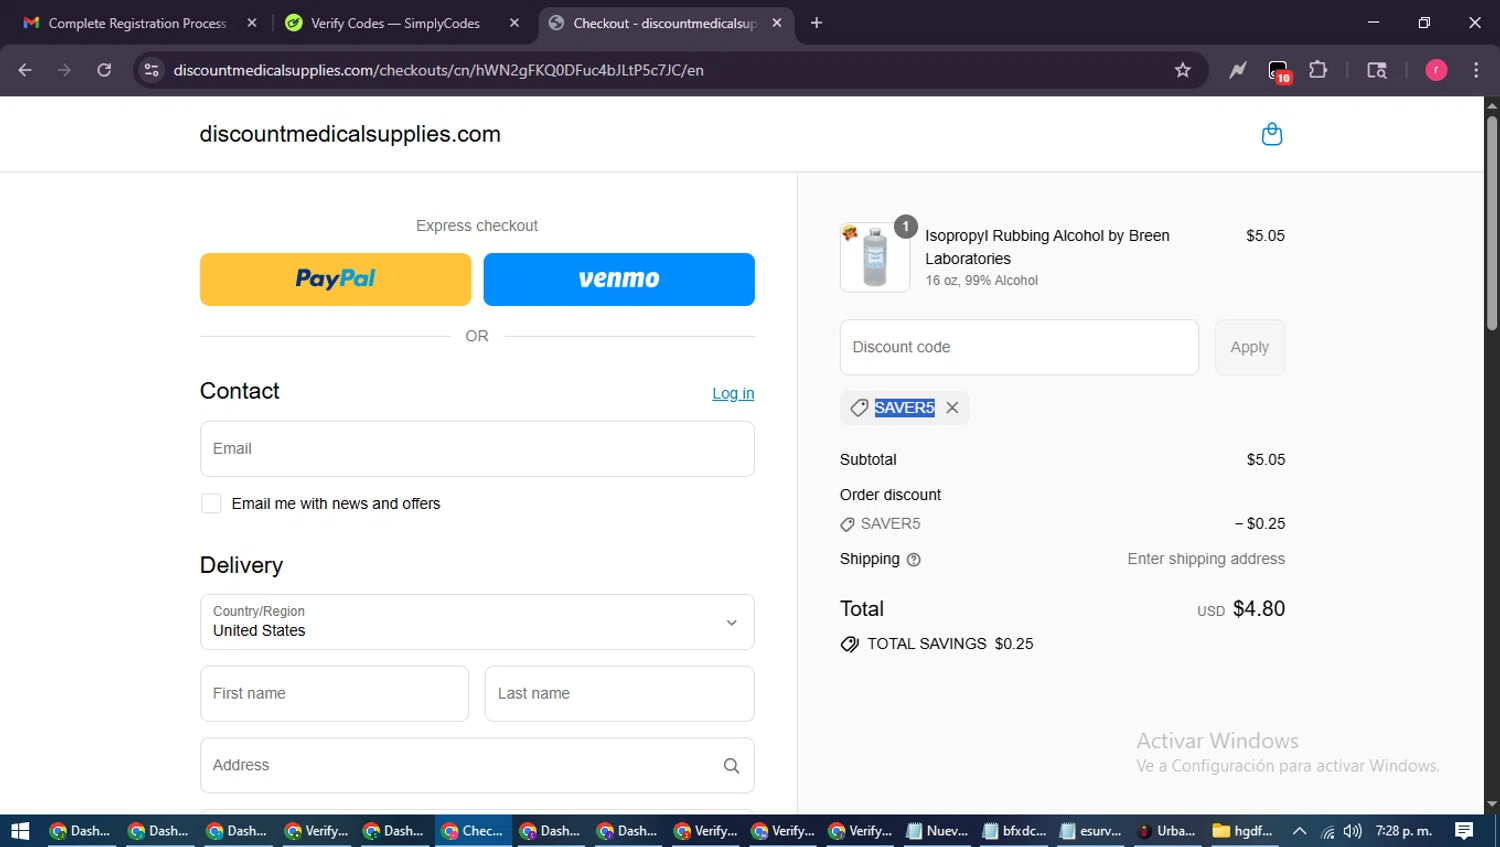The width and height of the screenshot is (1500, 847).
Task: Open the pink Chrome profile avatar
Action: coord(1436,70)
